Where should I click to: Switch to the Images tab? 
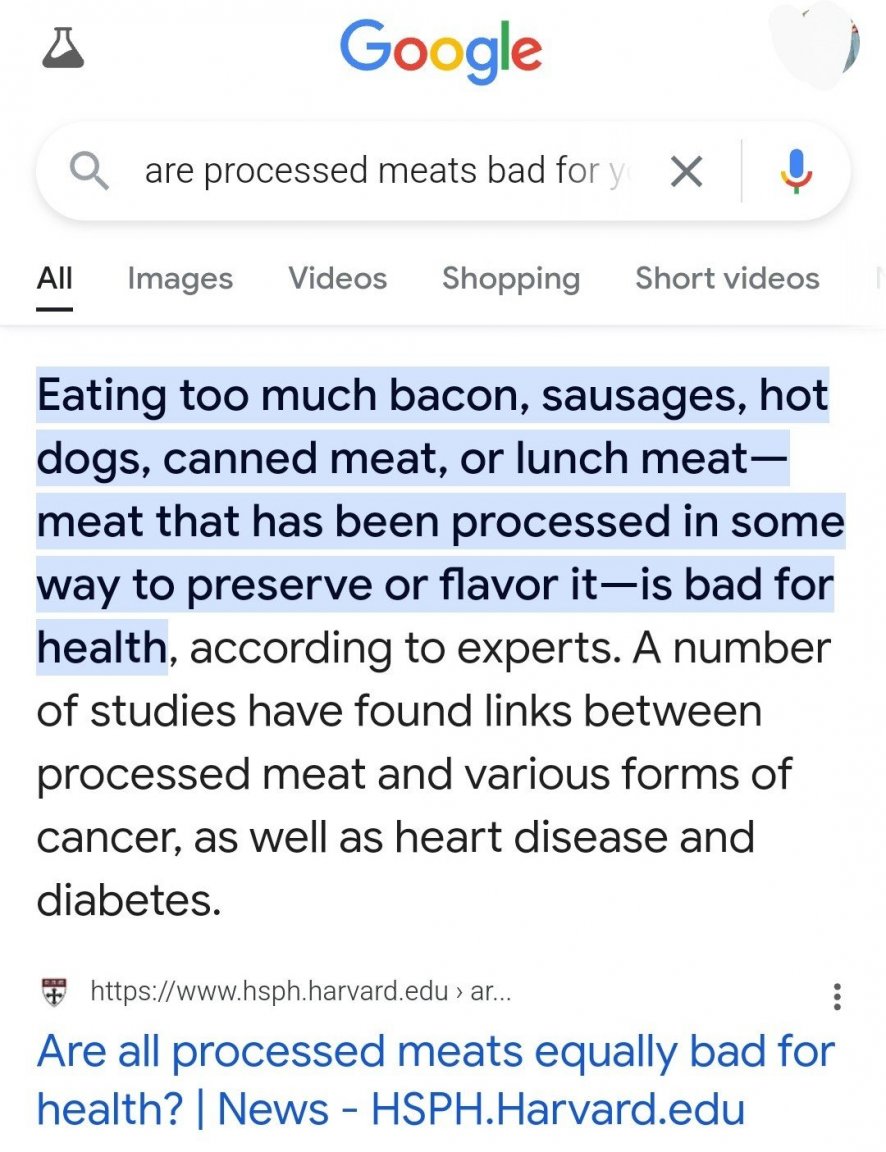(x=180, y=278)
